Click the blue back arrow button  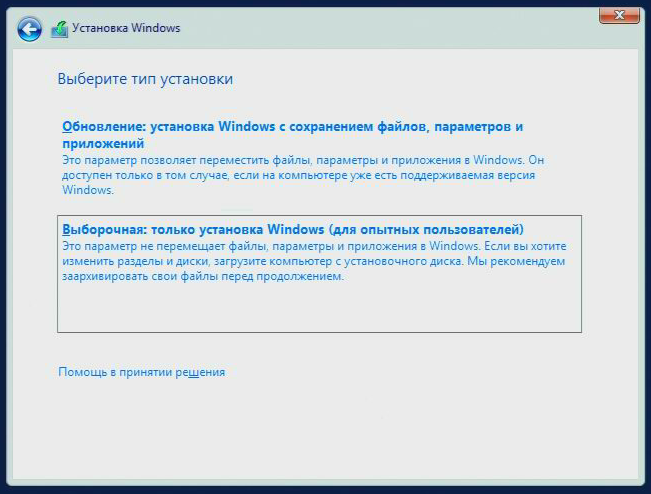coord(30,29)
